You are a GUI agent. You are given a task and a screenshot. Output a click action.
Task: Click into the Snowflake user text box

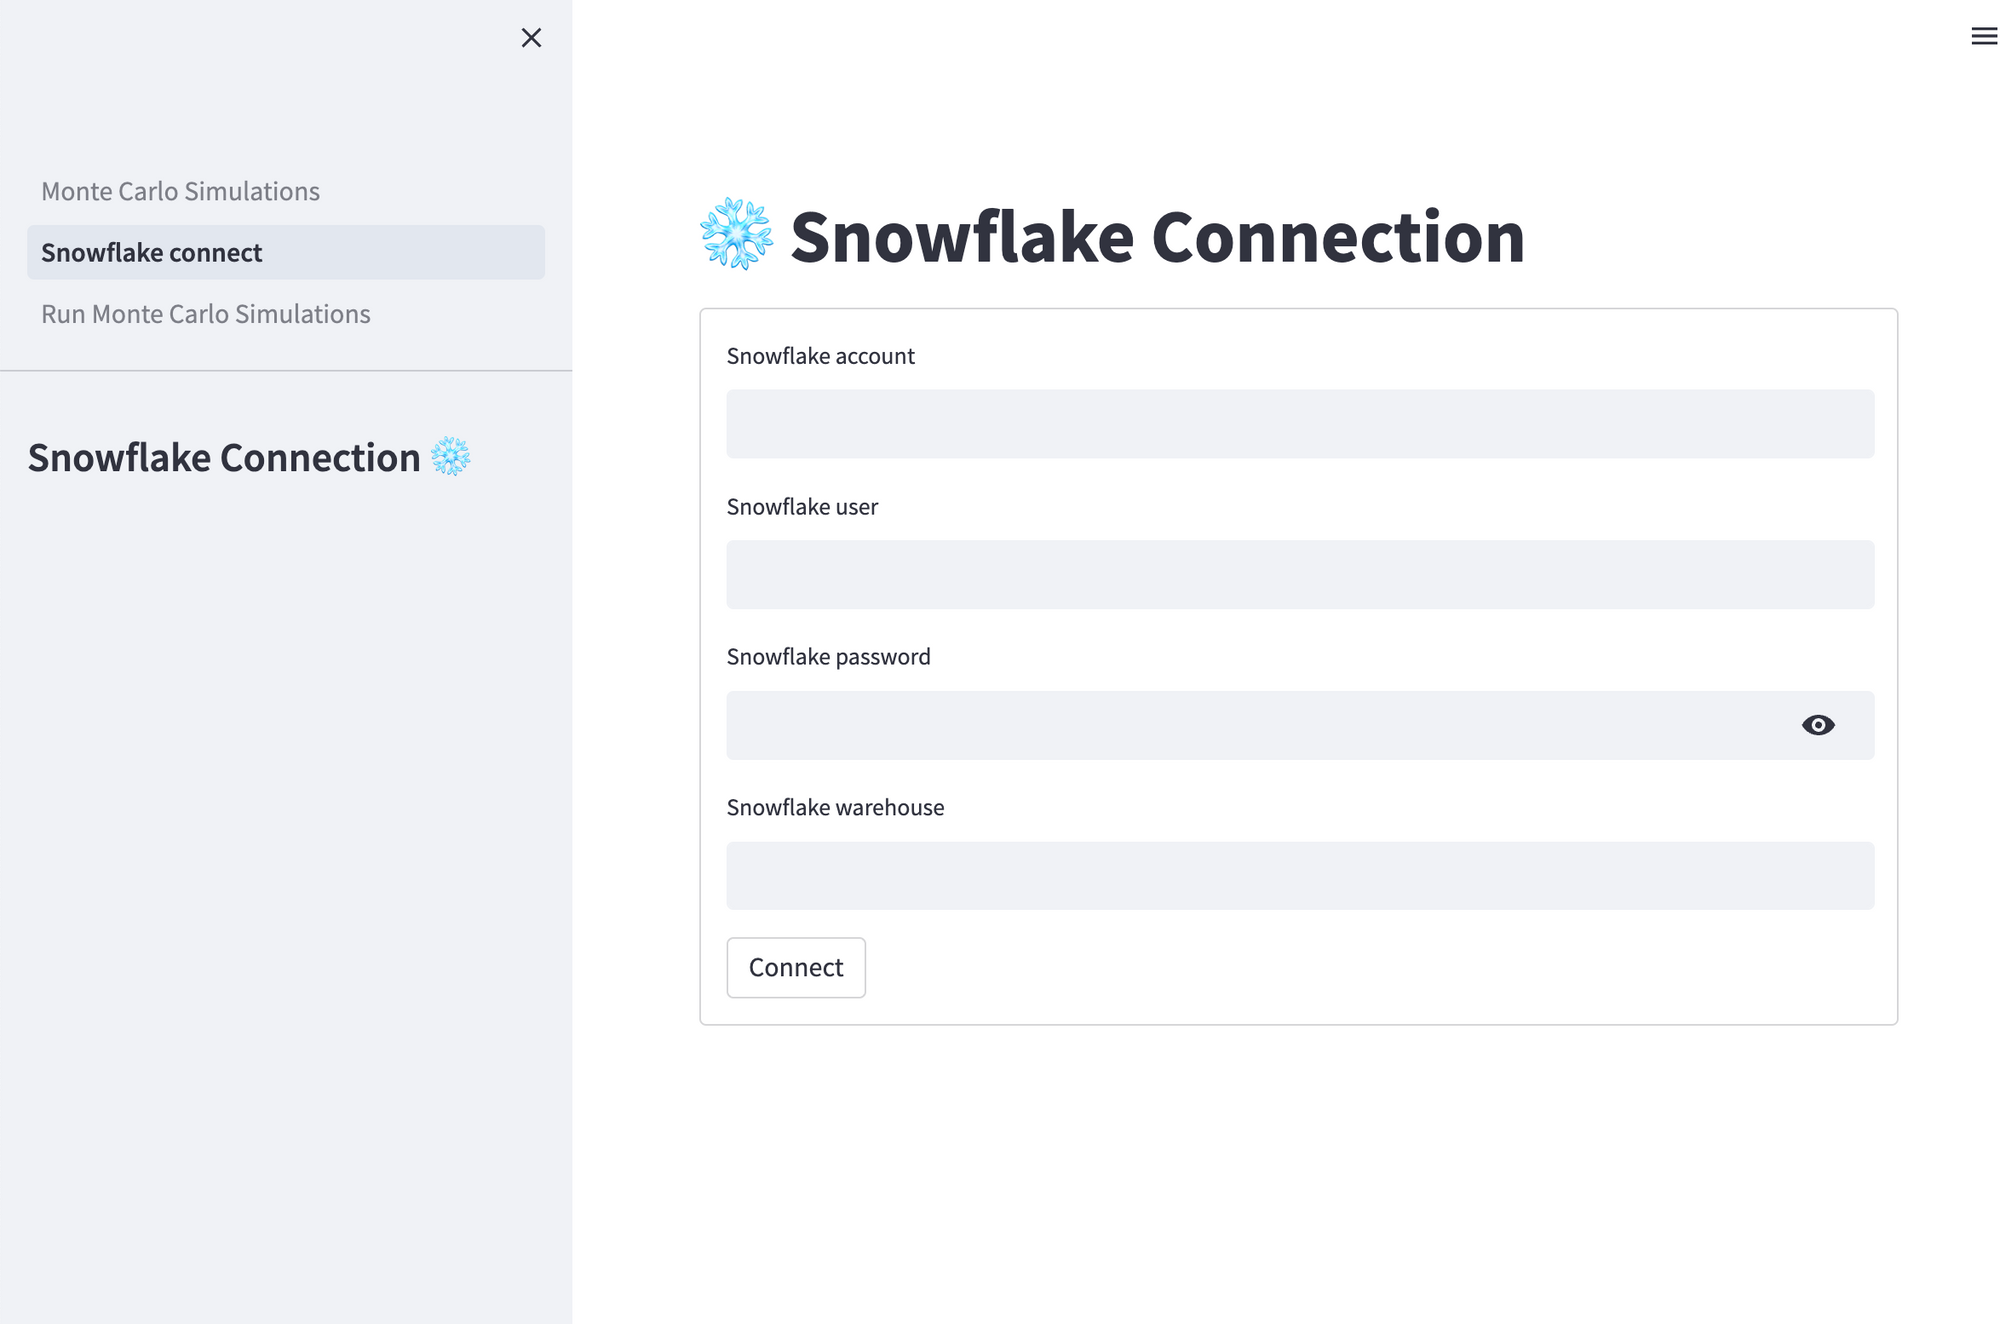click(1299, 575)
